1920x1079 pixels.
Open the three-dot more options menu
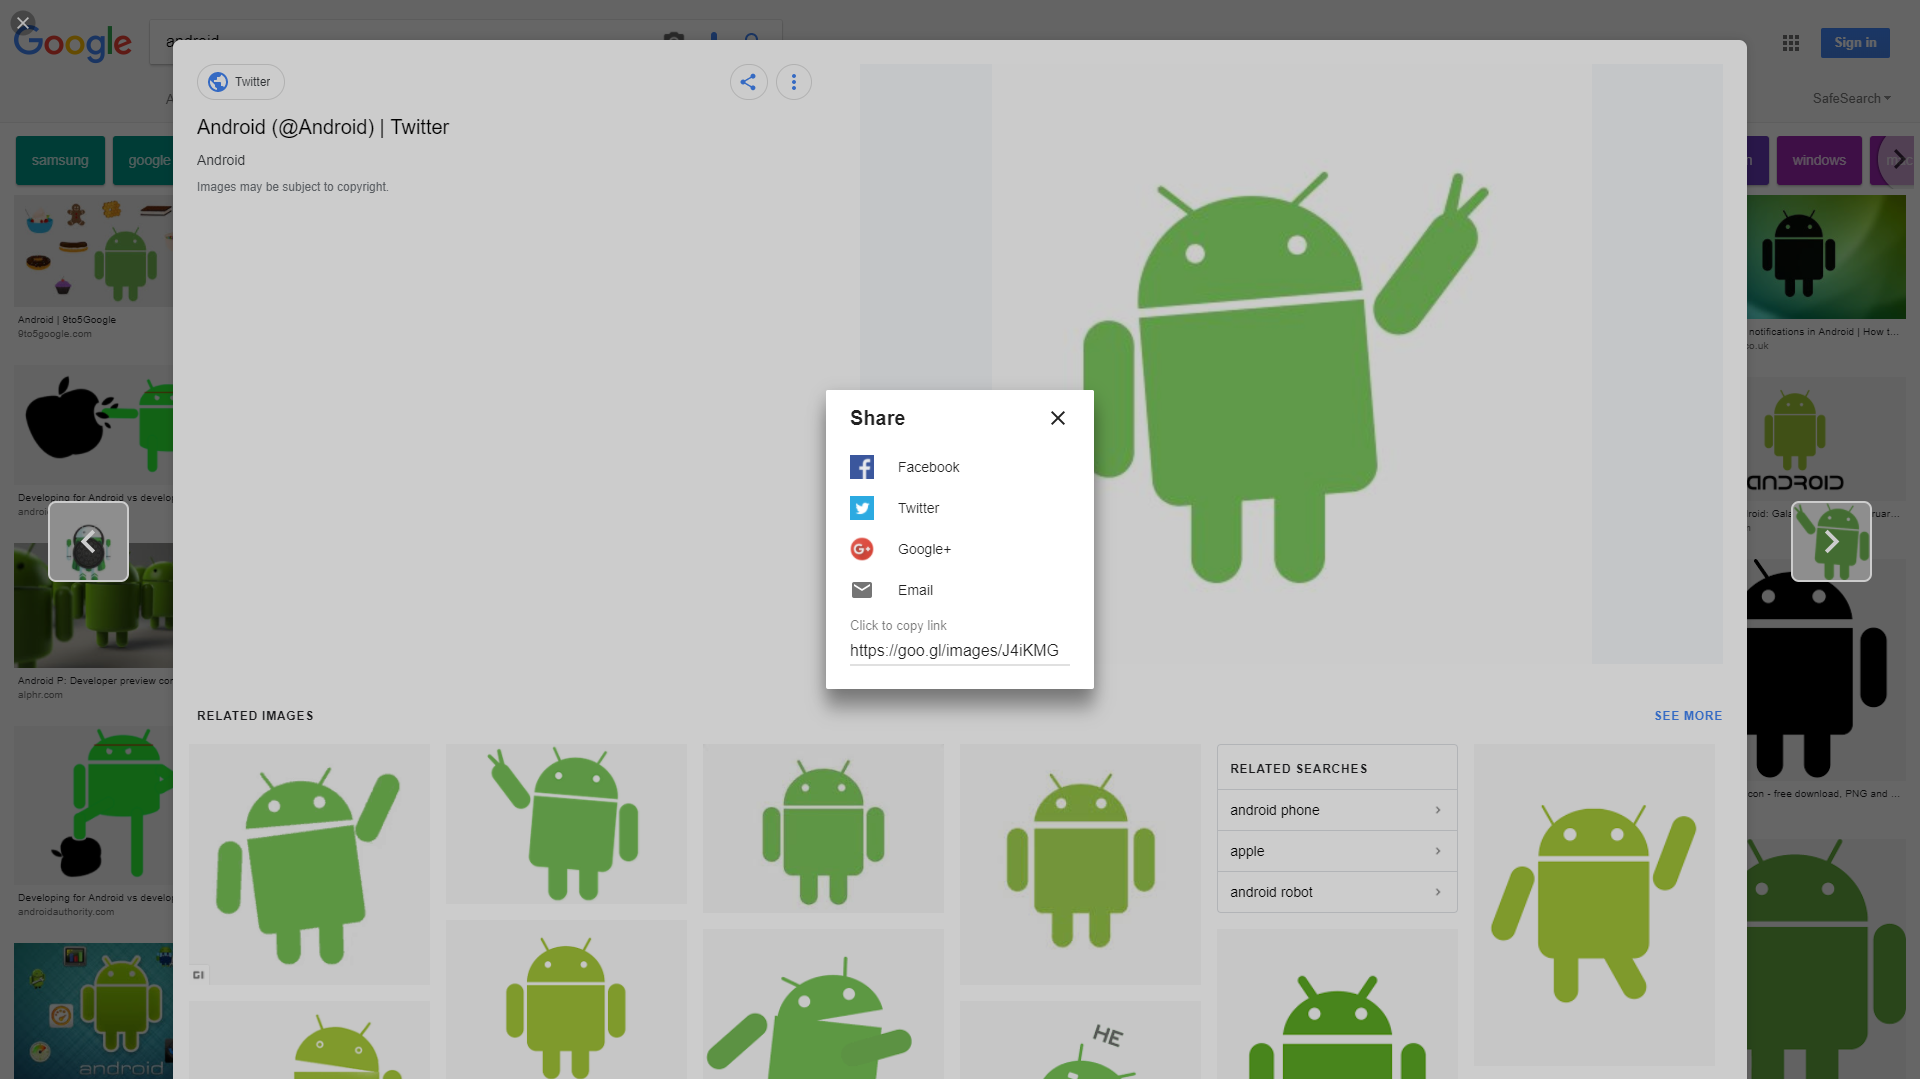(794, 81)
